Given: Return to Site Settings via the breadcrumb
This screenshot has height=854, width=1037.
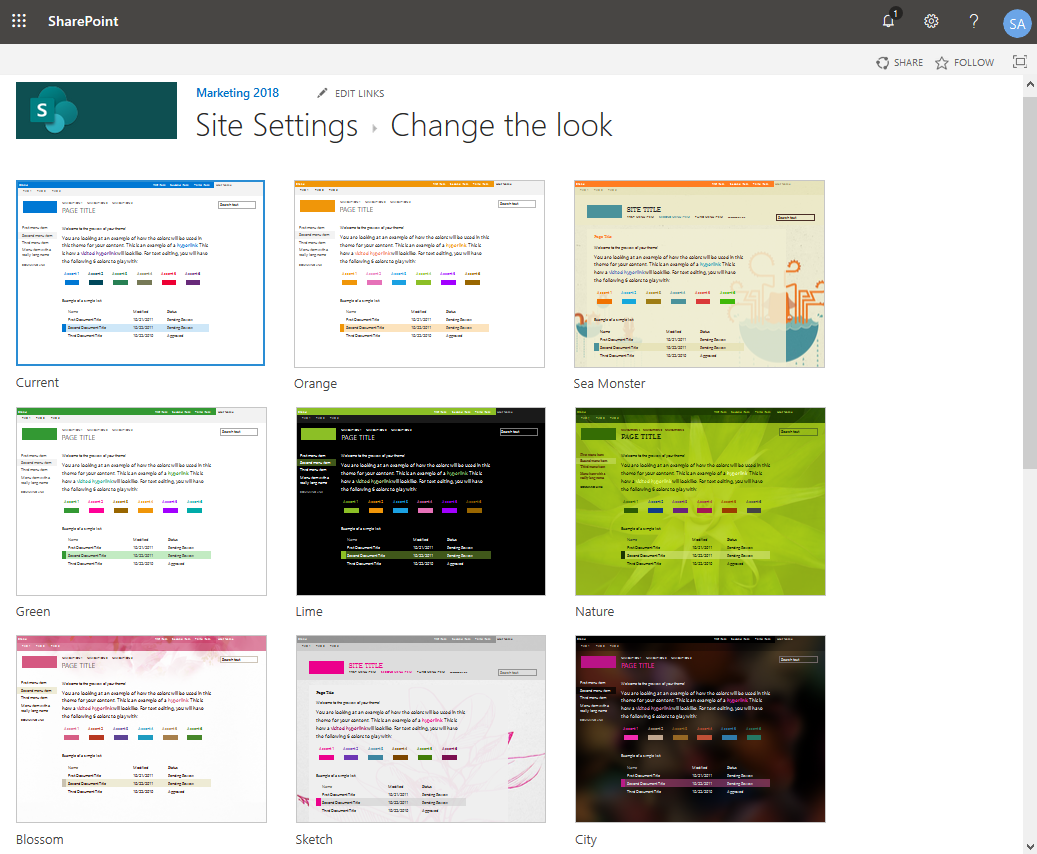Looking at the screenshot, I should [x=276, y=125].
